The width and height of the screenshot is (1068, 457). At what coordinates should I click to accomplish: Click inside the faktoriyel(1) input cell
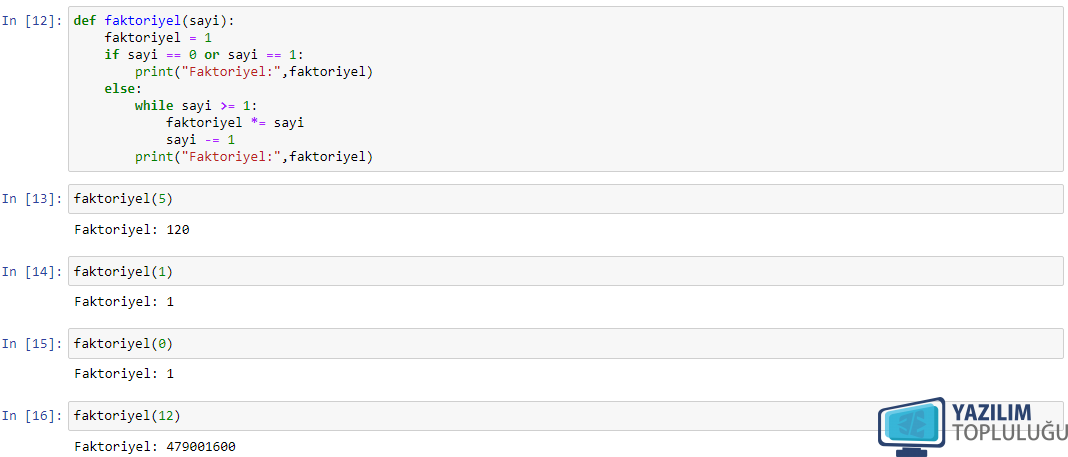pyautogui.click(x=565, y=271)
